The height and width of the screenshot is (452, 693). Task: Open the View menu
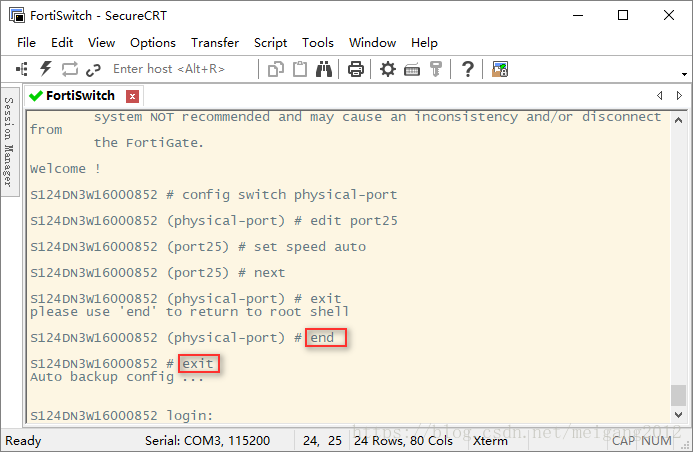tap(101, 42)
